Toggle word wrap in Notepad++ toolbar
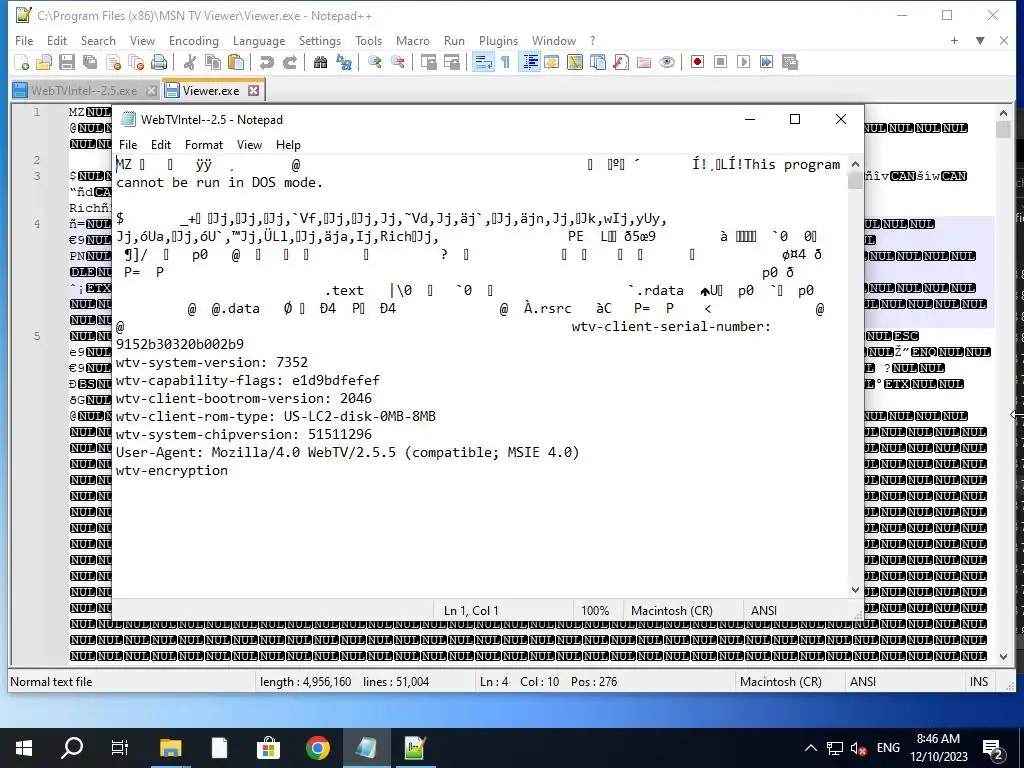Screen dimensions: 1024x768 click(483, 62)
